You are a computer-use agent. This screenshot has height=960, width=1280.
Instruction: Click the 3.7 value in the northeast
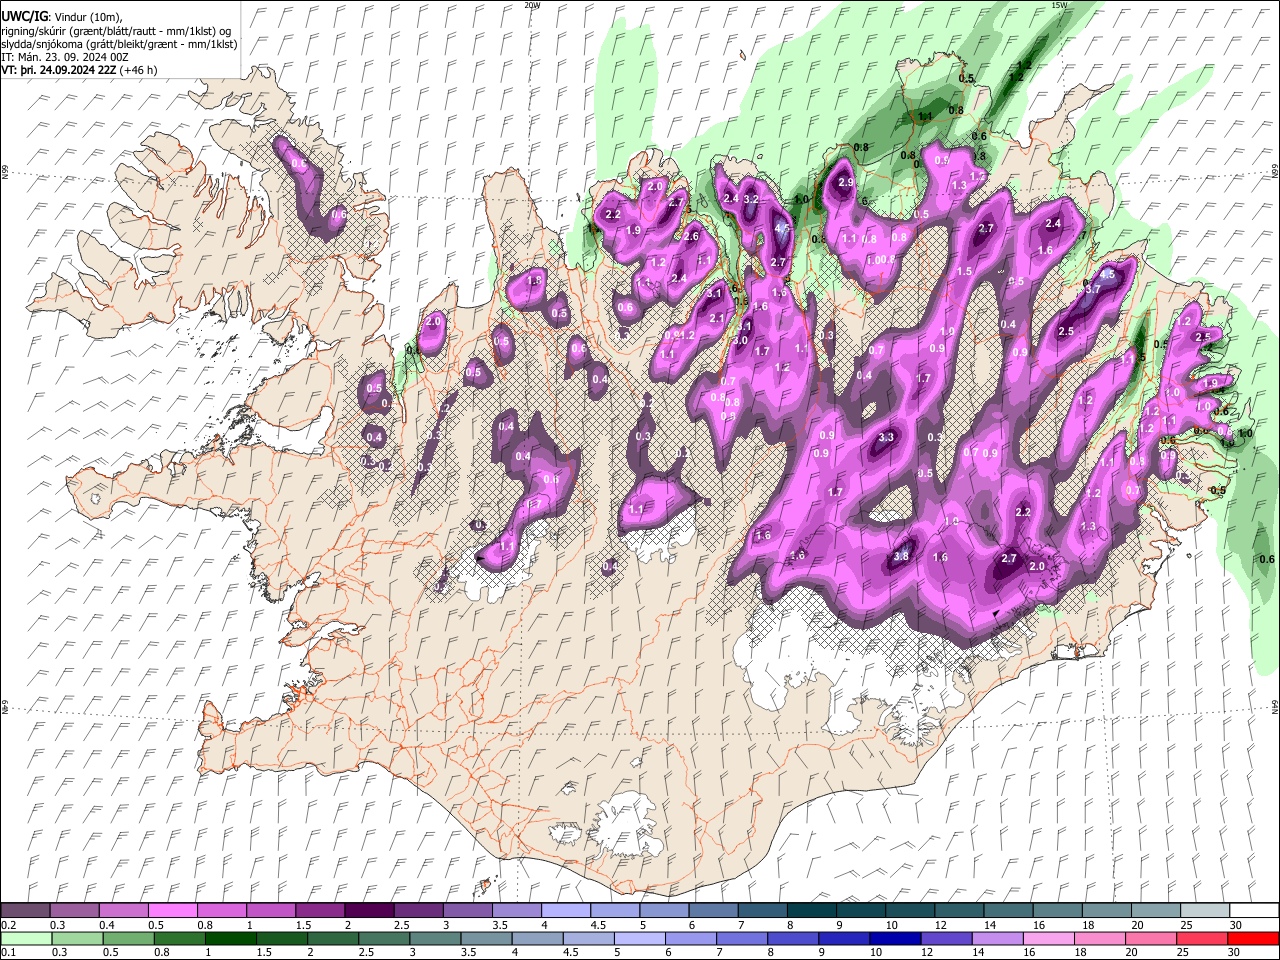point(1092,289)
